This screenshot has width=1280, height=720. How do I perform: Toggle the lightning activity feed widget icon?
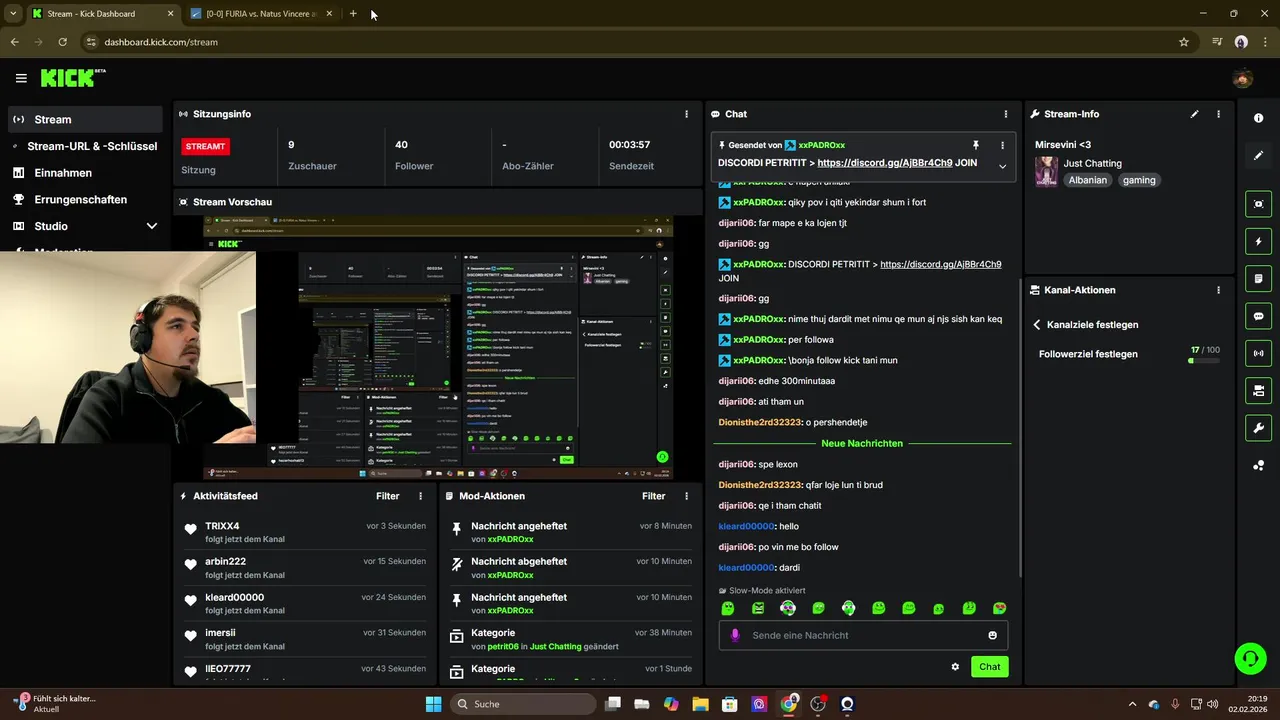point(1259,241)
